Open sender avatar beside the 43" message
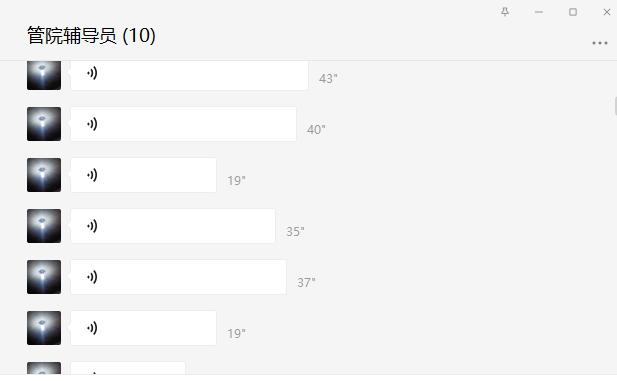This screenshot has height=381, width=617. tap(44, 75)
